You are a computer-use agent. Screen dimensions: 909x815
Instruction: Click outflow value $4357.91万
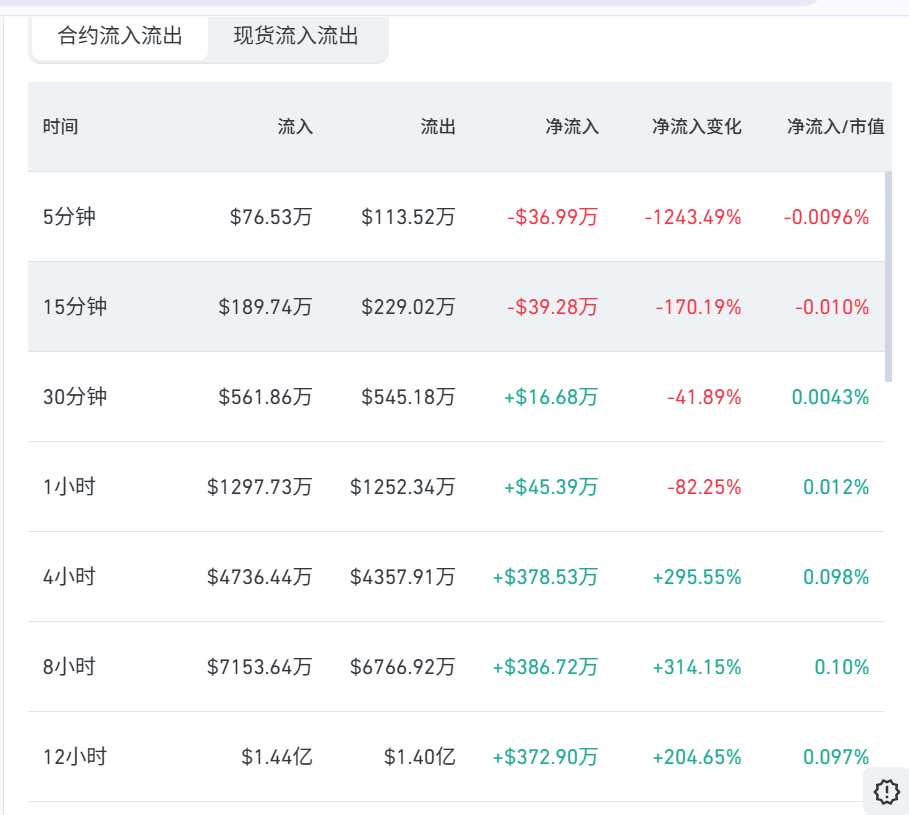(x=403, y=577)
